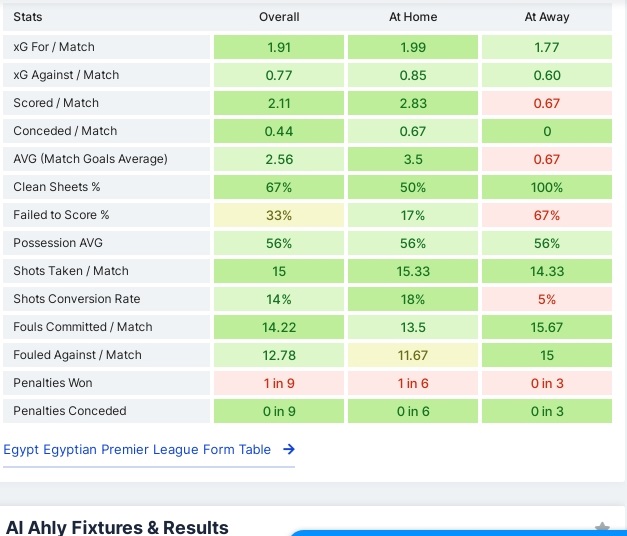The width and height of the screenshot is (627, 536).
Task: Click the At Home Scored / Match 2.83 cell
Action: click(413, 103)
